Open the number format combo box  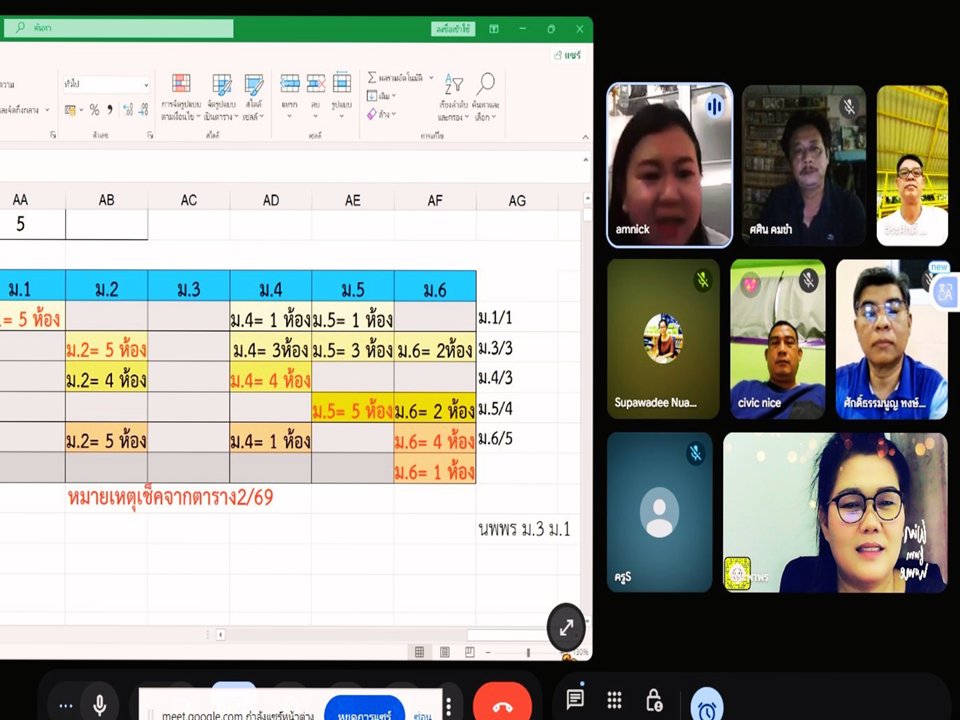(107, 84)
